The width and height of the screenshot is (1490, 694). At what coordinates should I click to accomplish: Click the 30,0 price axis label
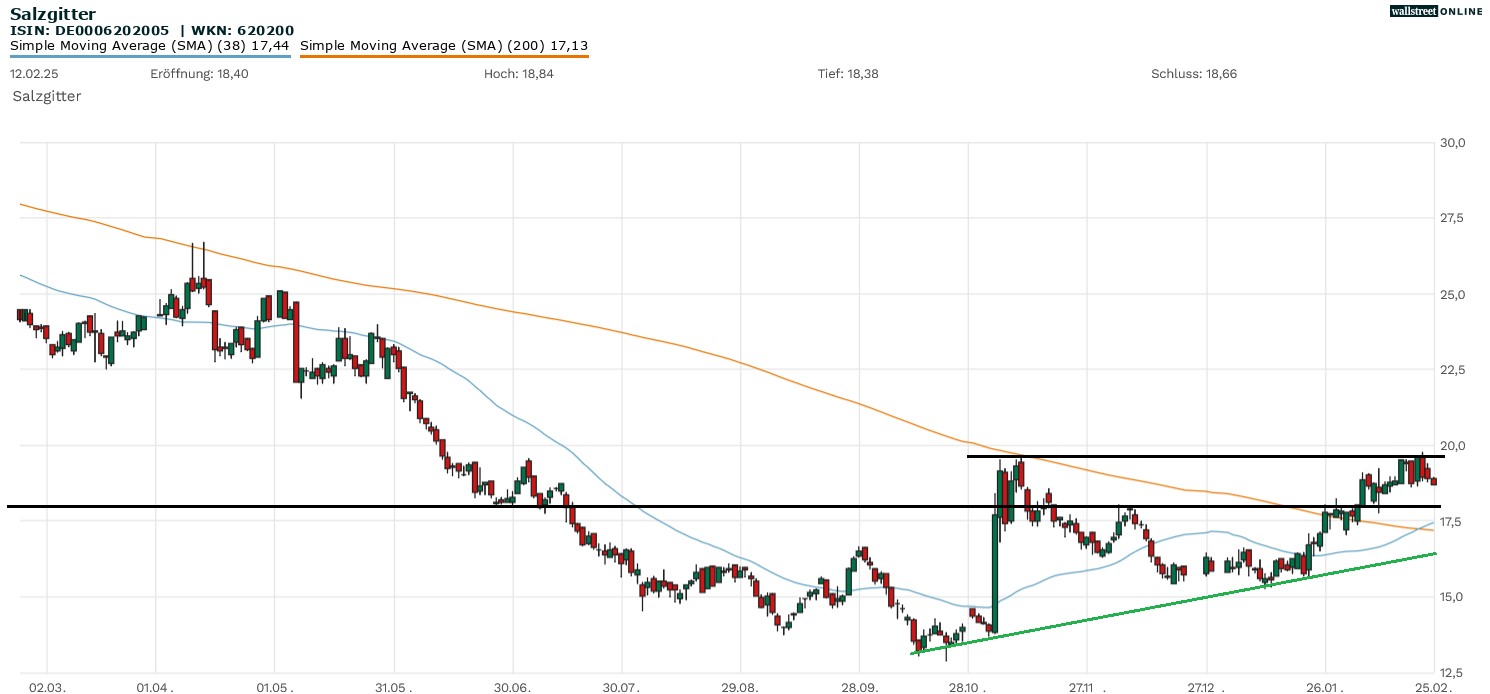tap(1452, 143)
